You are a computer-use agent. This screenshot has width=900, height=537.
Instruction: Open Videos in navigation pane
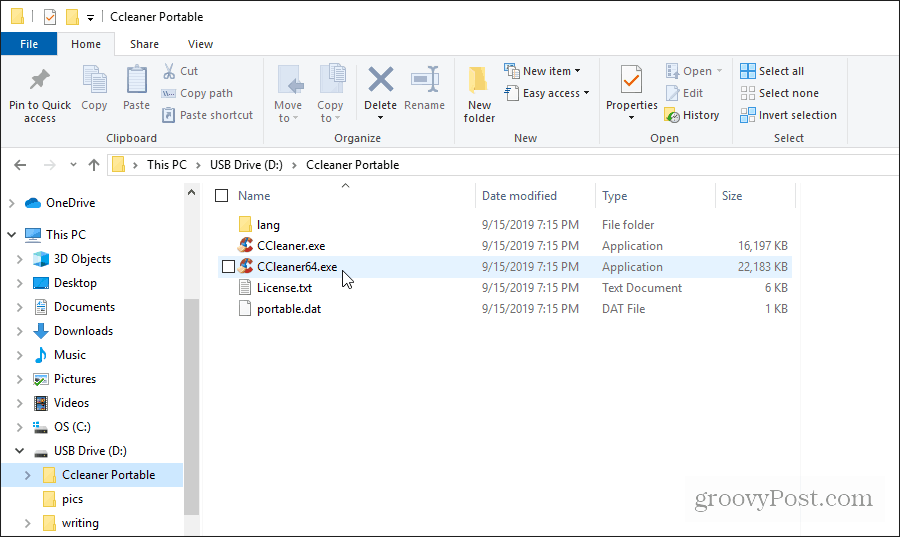[x=71, y=403]
